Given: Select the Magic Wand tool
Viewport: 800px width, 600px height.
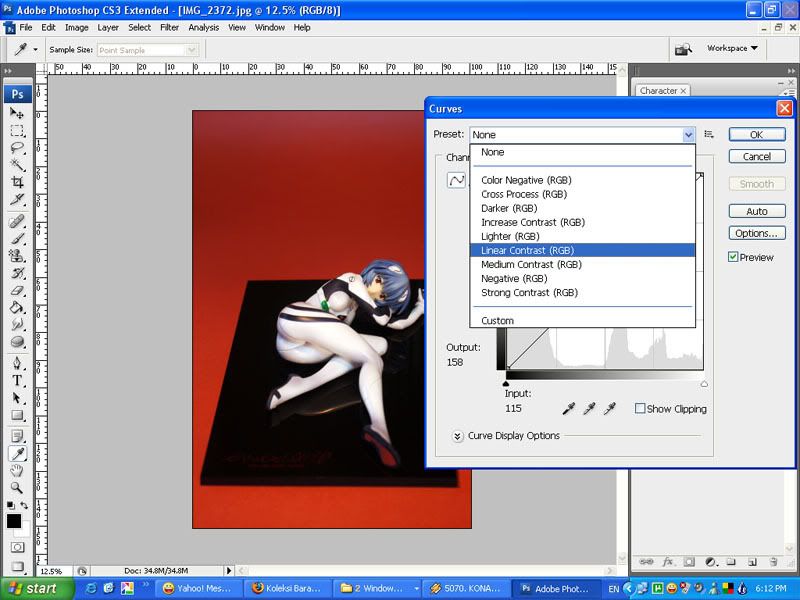Looking at the screenshot, I should [x=17, y=165].
